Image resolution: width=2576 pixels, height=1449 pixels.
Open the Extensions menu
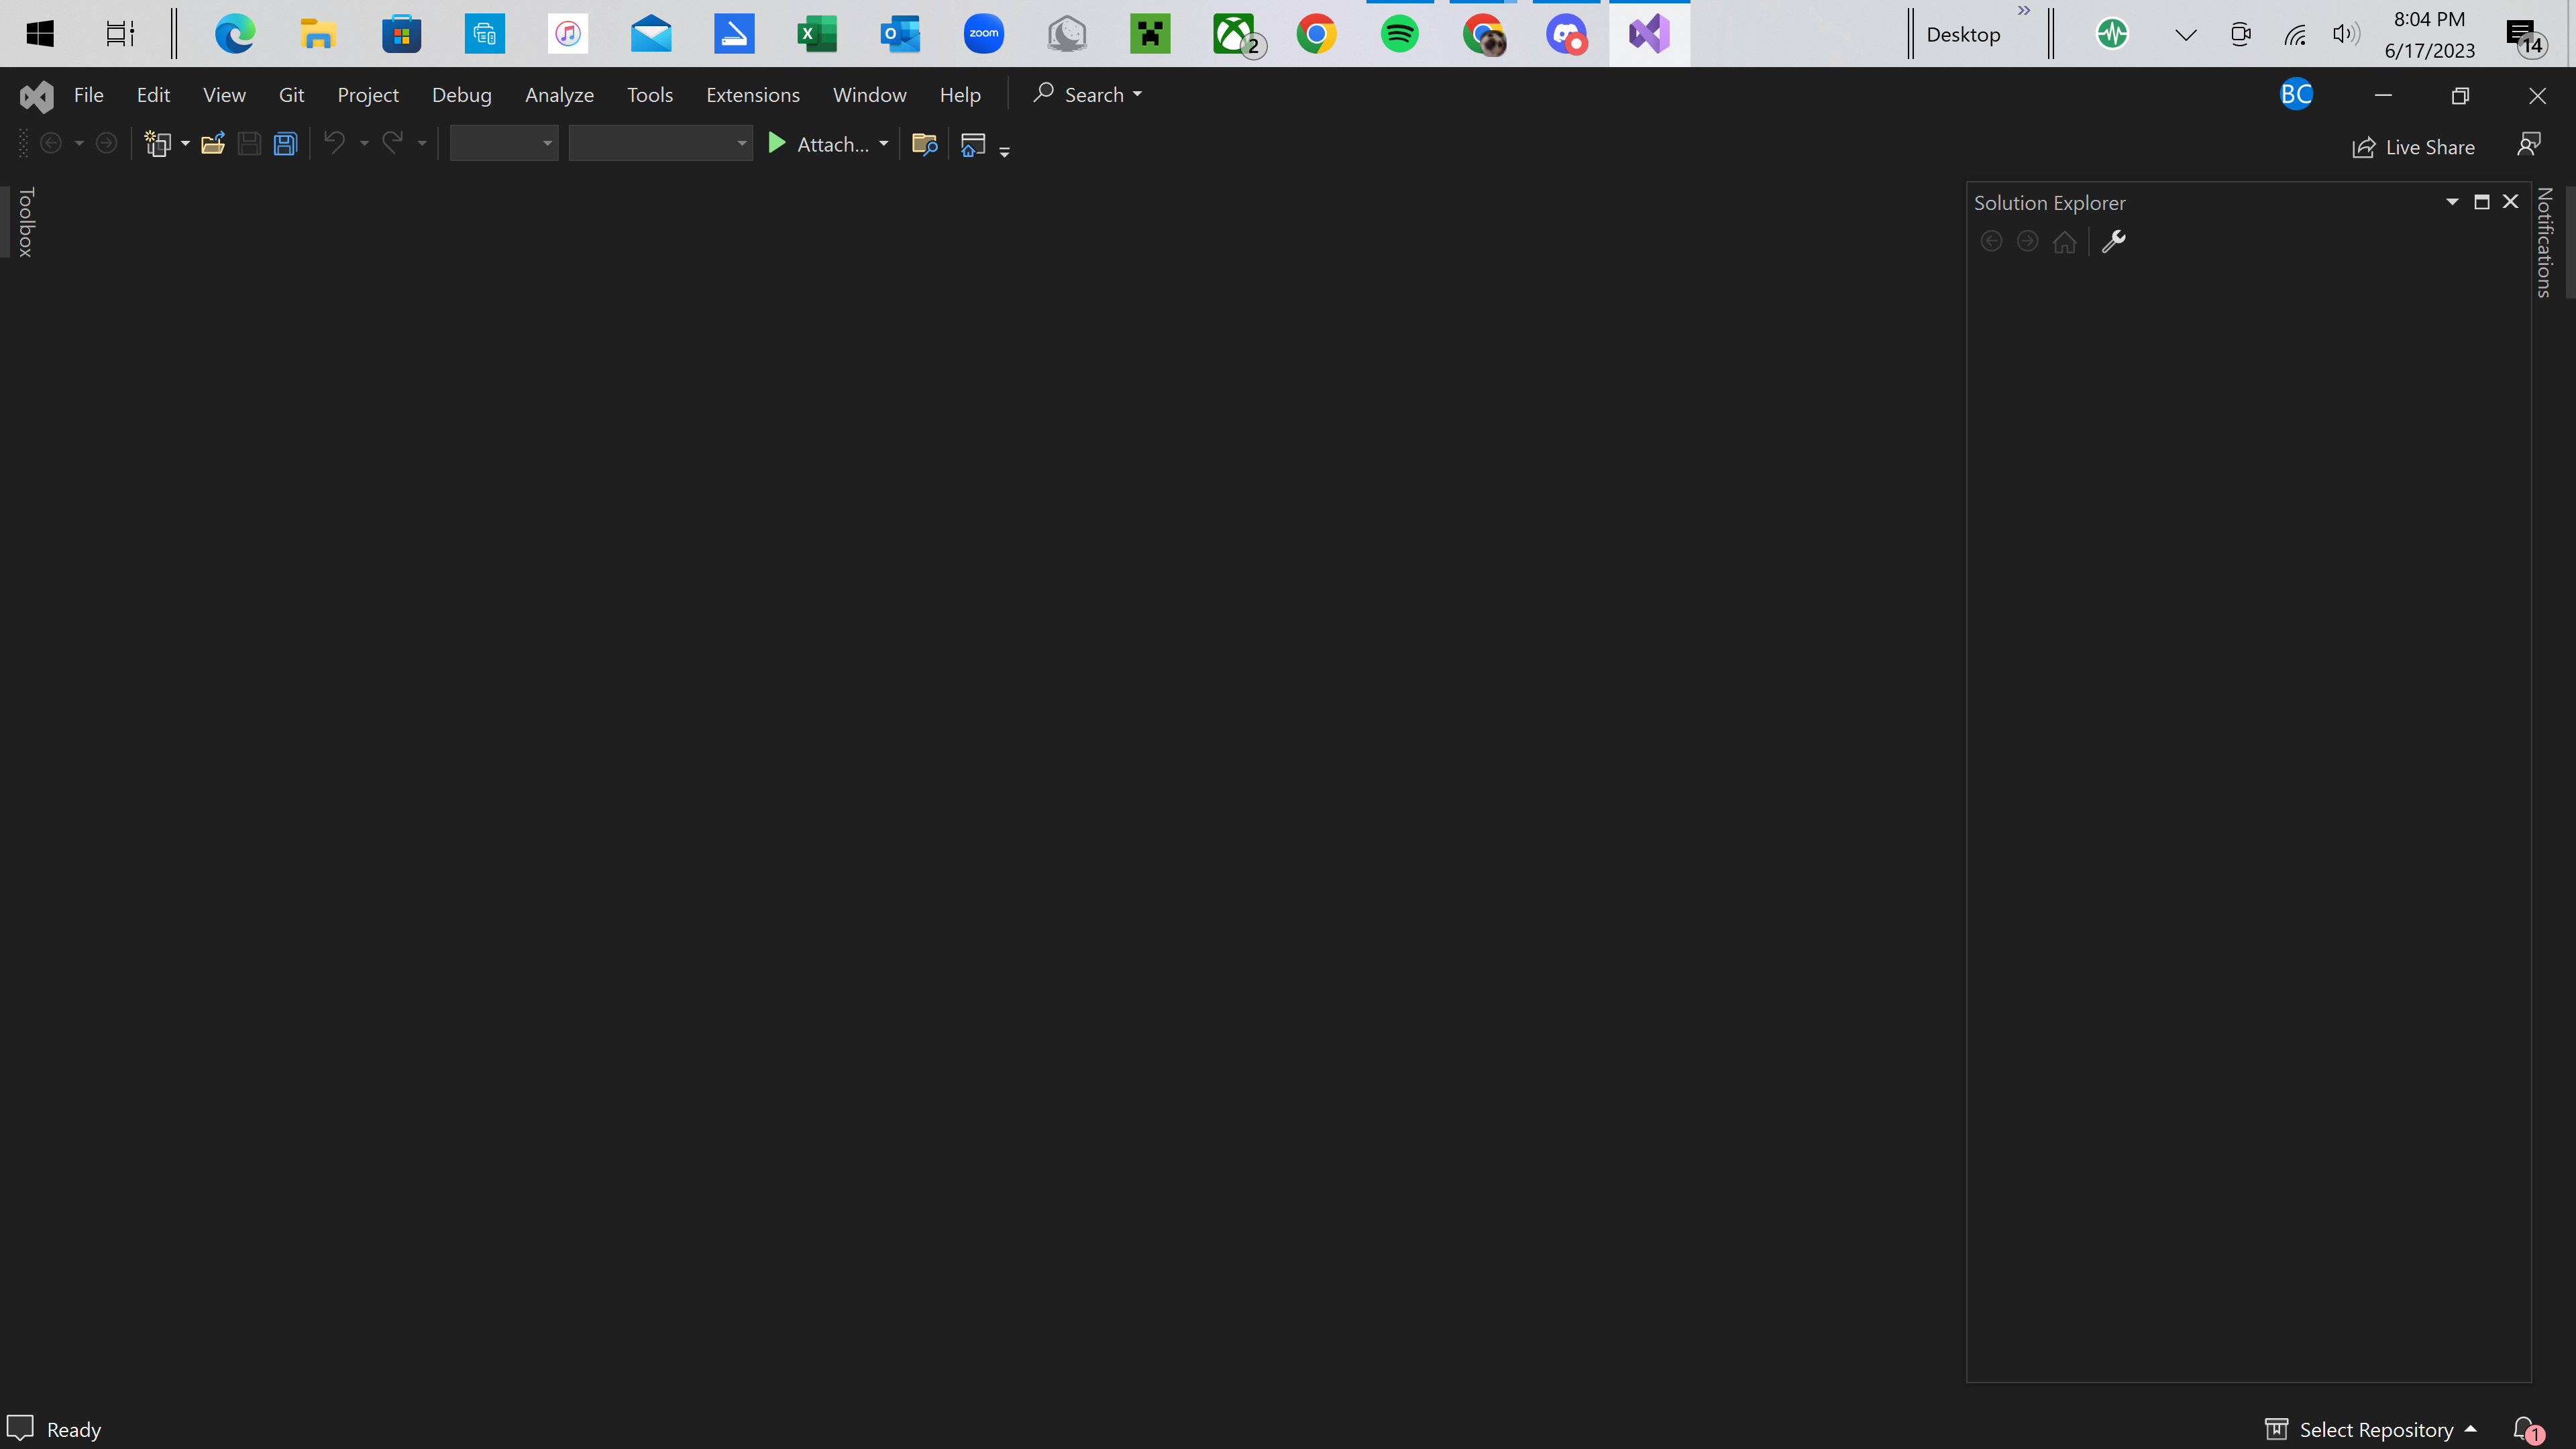coord(752,95)
